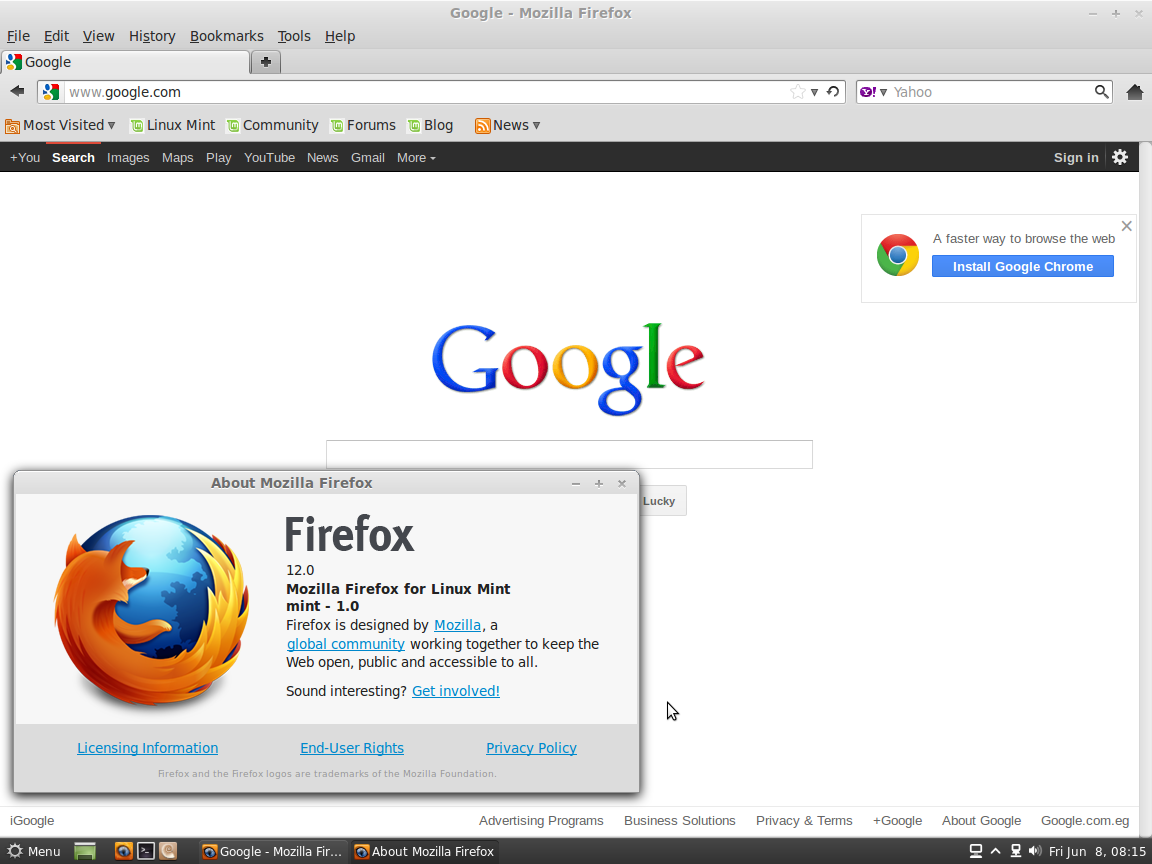Screen dimensions: 1152x864
Task: Click the Google site identity icon in the address bar
Action: 51,92
